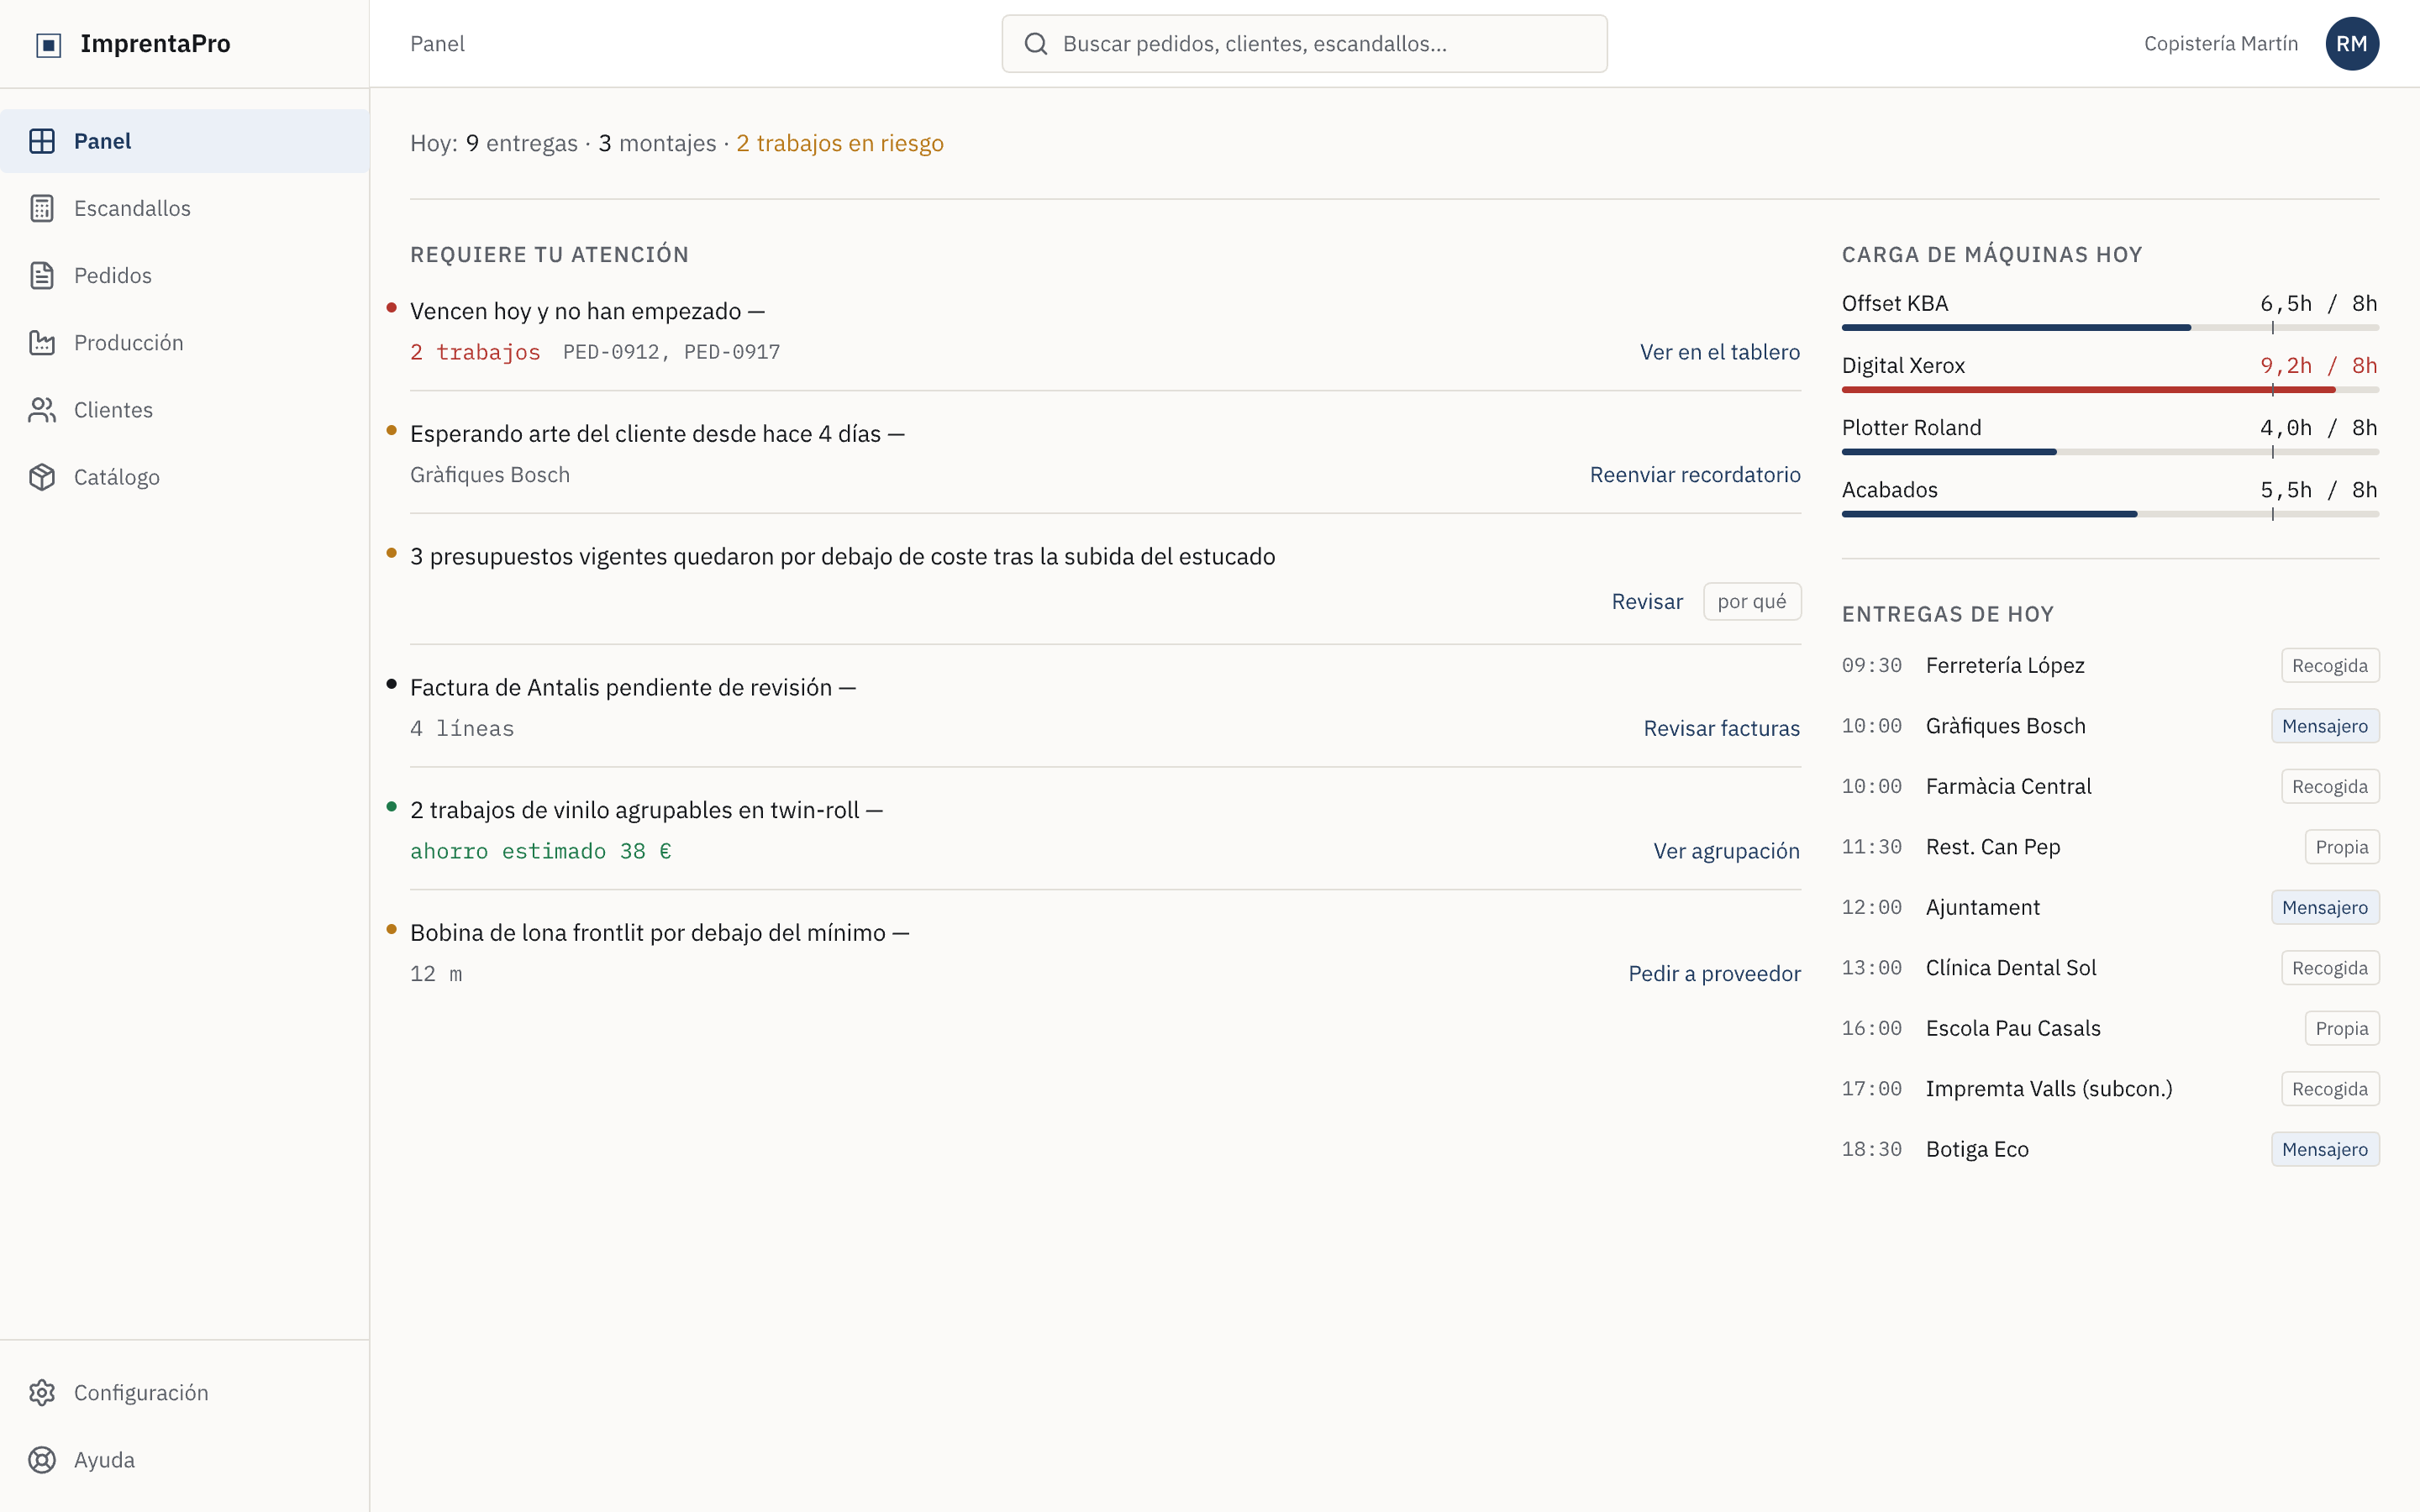Viewport: 2420px width, 1512px height.
Task: Select the Escola Pau Casals delivery
Action: pyautogui.click(x=2110, y=1029)
